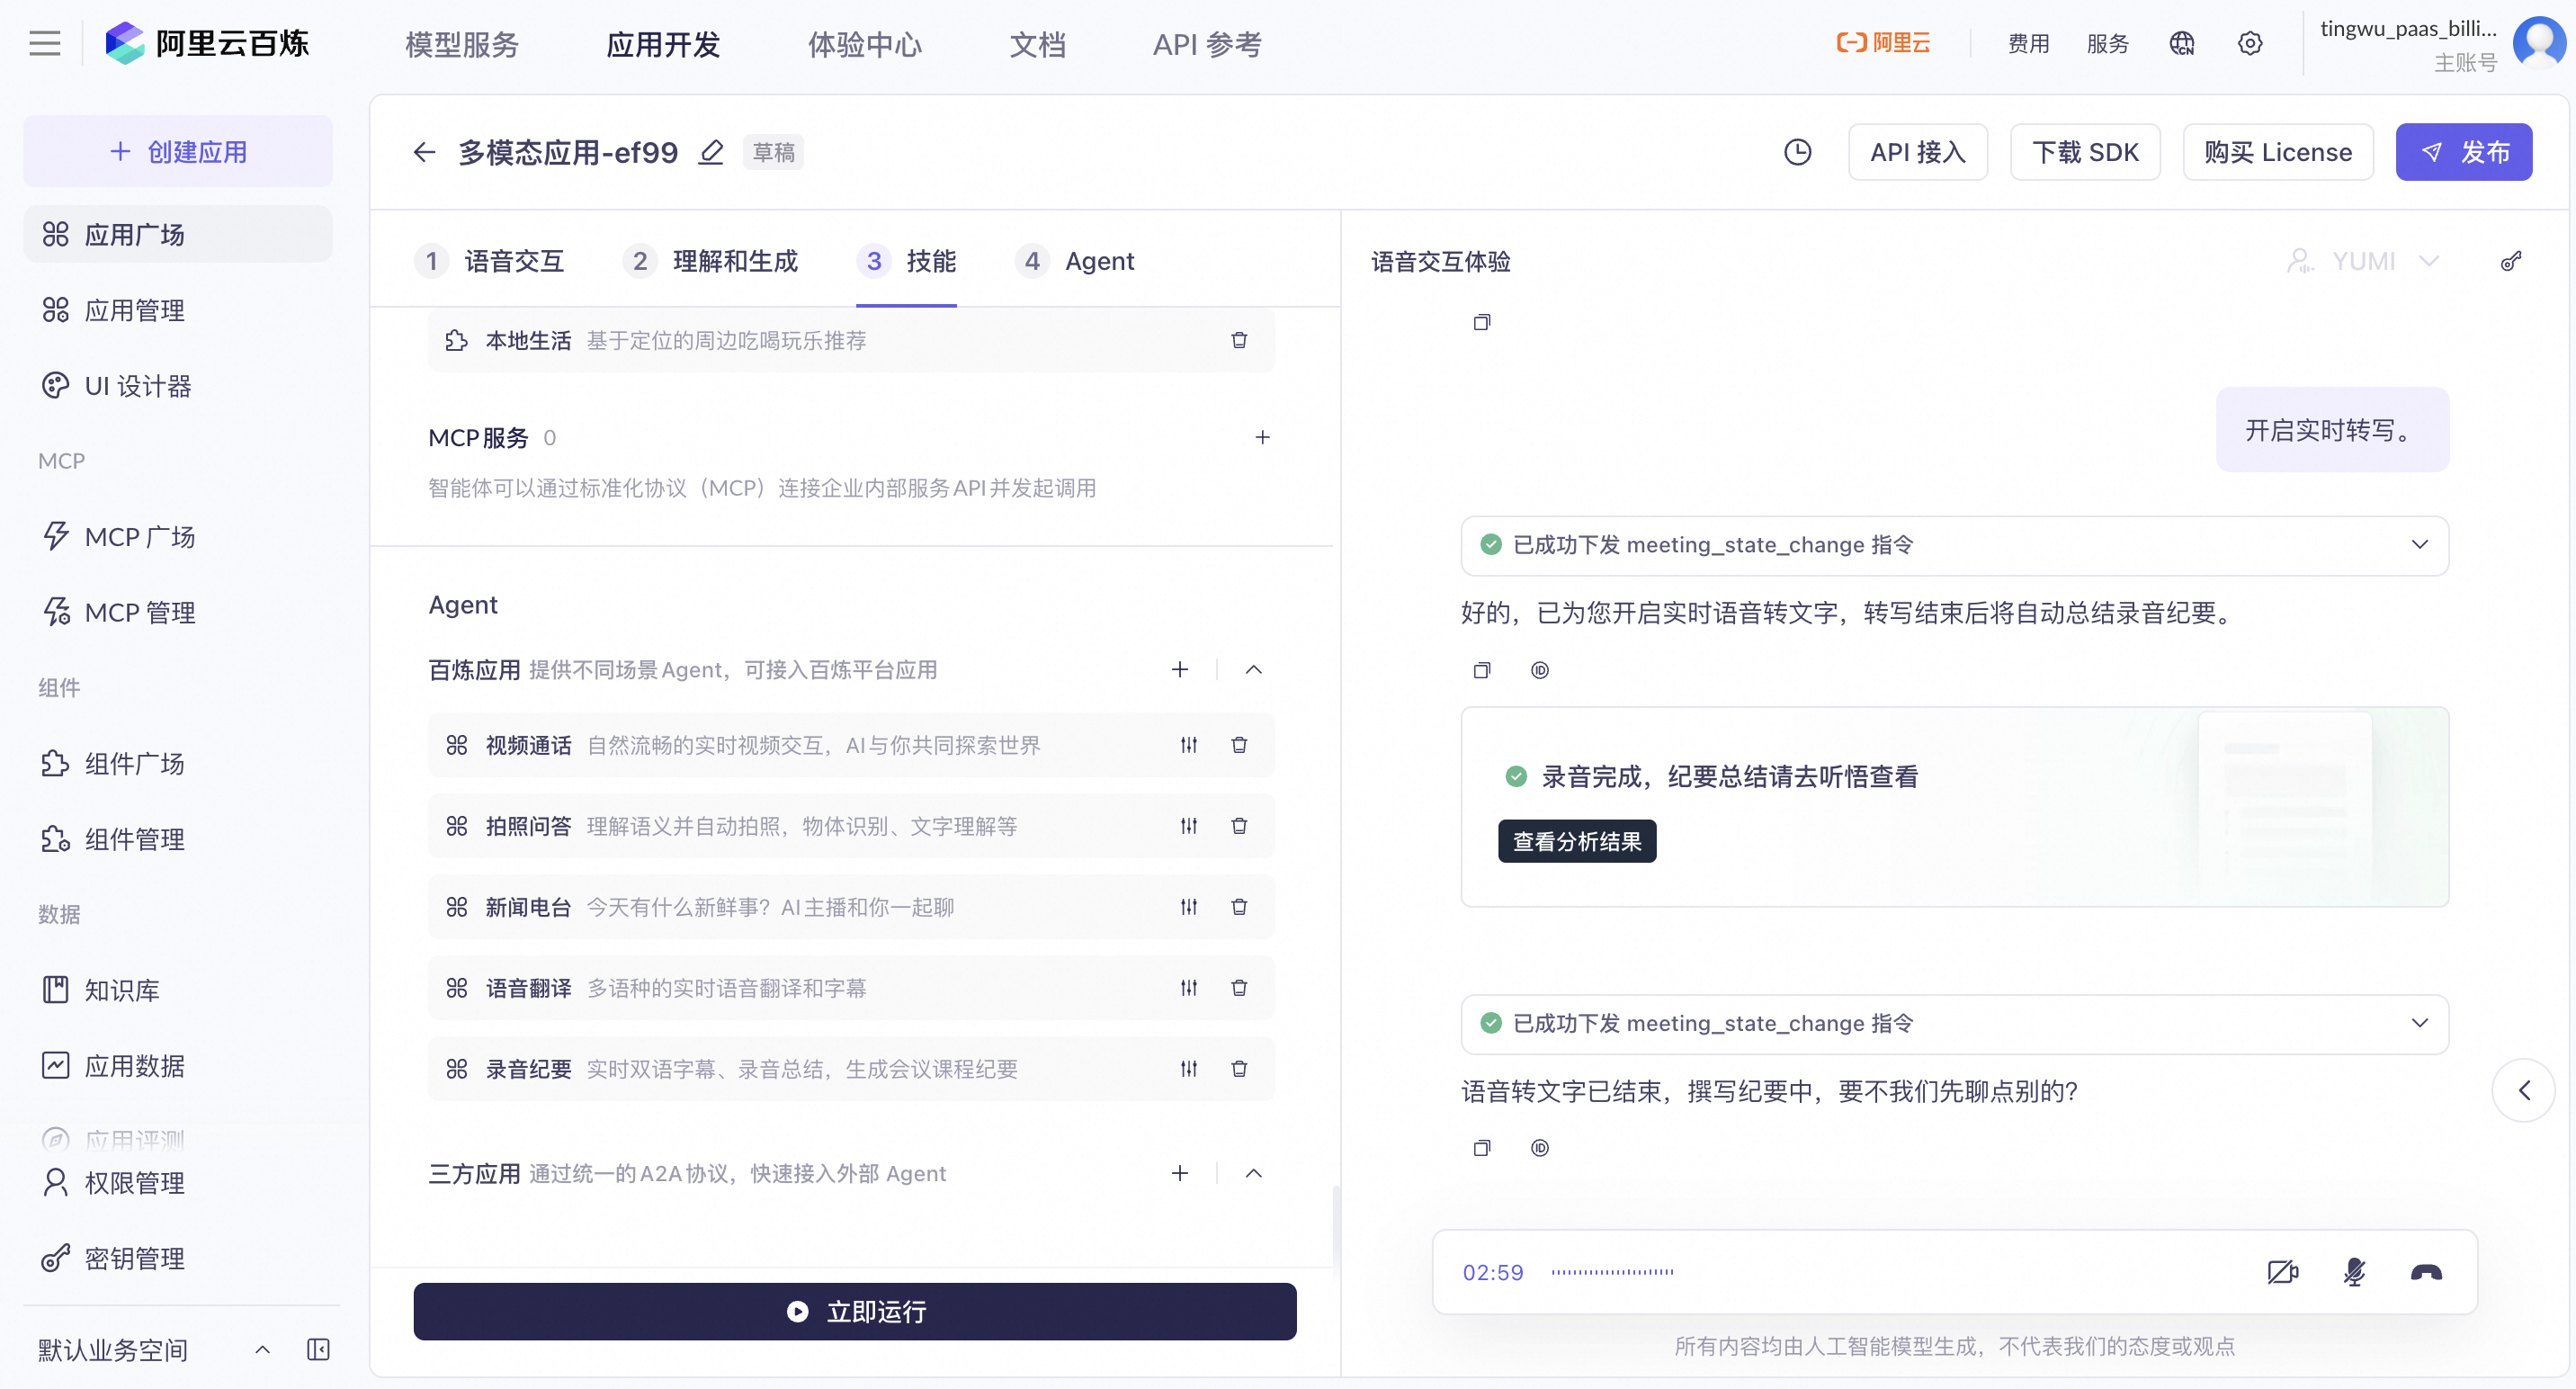Viewport: 2576px width, 1389px height.
Task: Open the YUMI voice dropdown
Action: tap(2364, 262)
